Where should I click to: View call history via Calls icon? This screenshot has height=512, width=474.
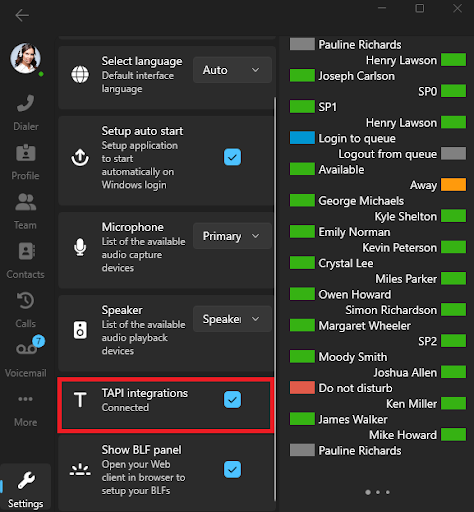point(26,301)
